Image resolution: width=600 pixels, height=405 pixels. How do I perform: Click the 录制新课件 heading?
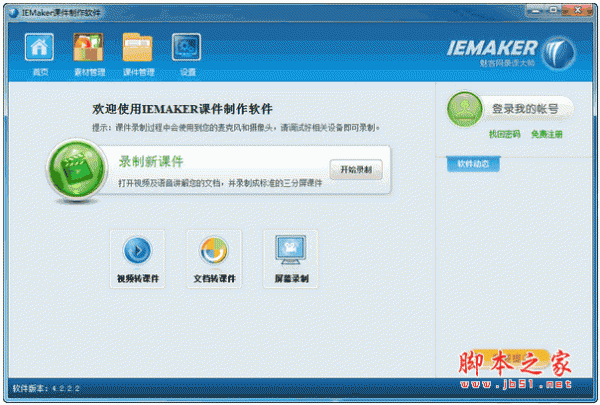pyautogui.click(x=151, y=161)
